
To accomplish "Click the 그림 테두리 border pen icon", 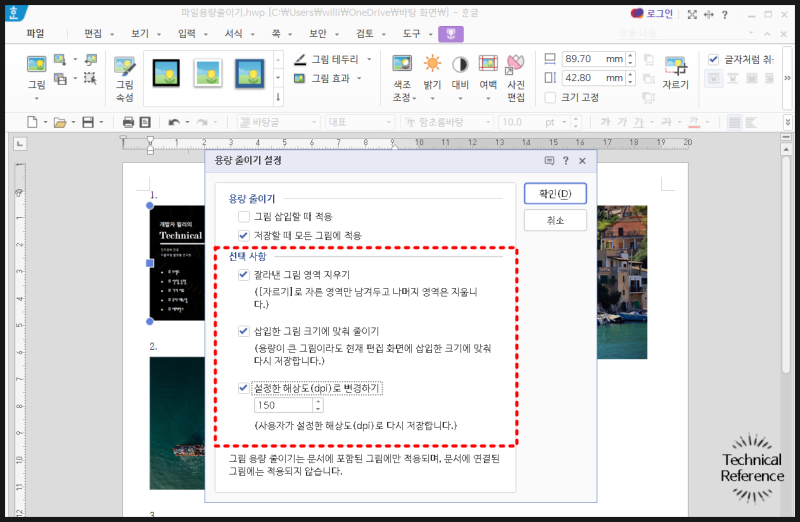I will tap(300, 59).
